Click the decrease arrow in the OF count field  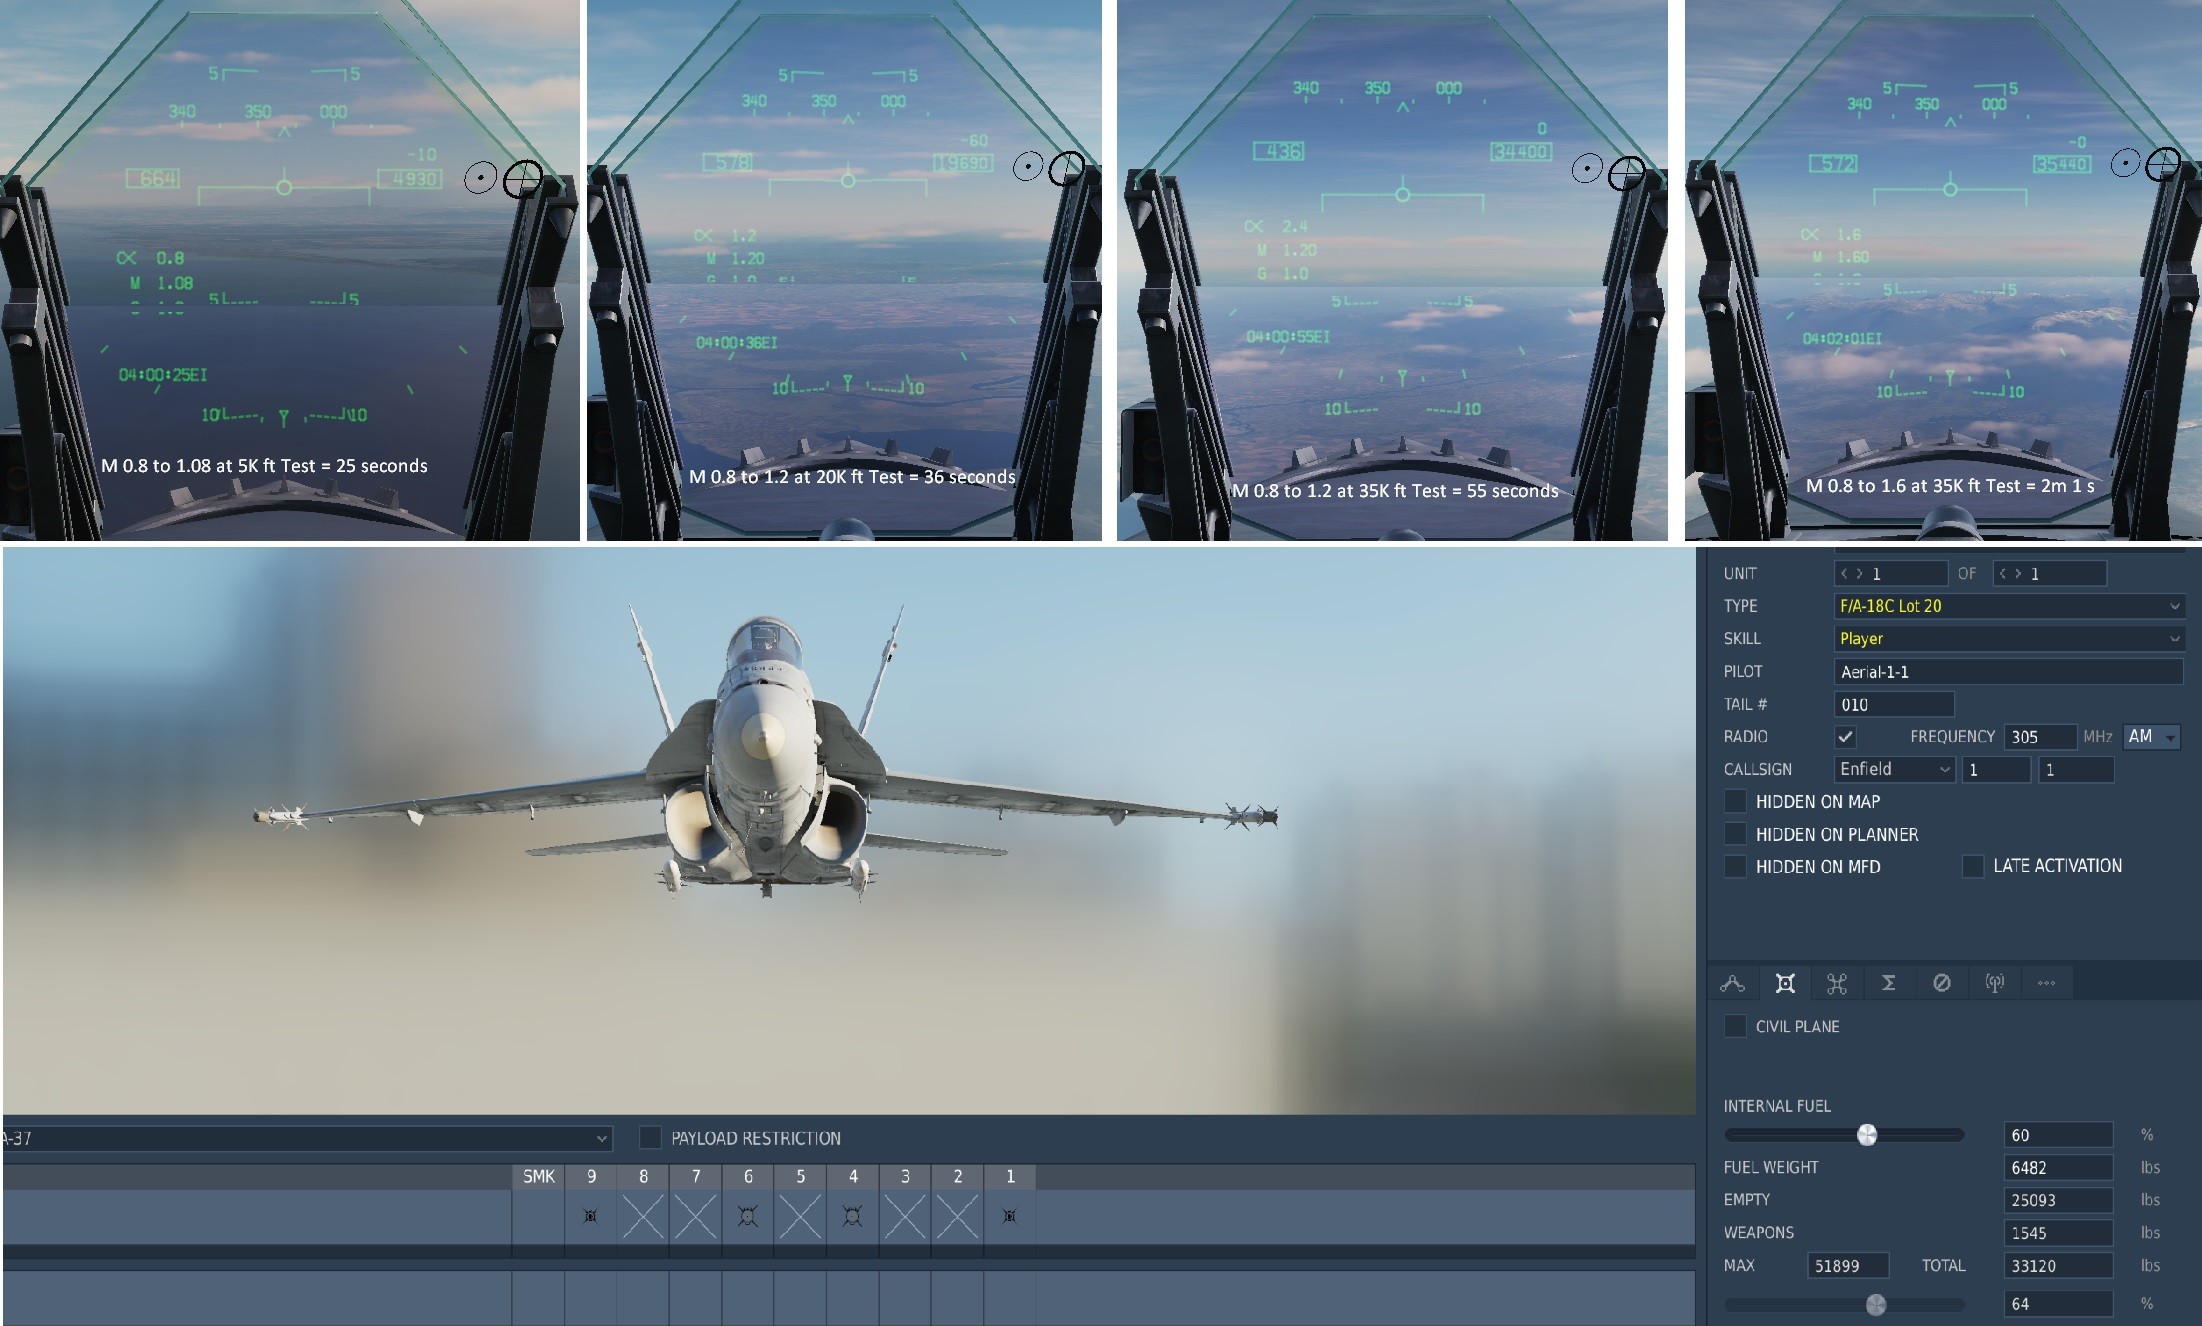pyautogui.click(x=2003, y=574)
